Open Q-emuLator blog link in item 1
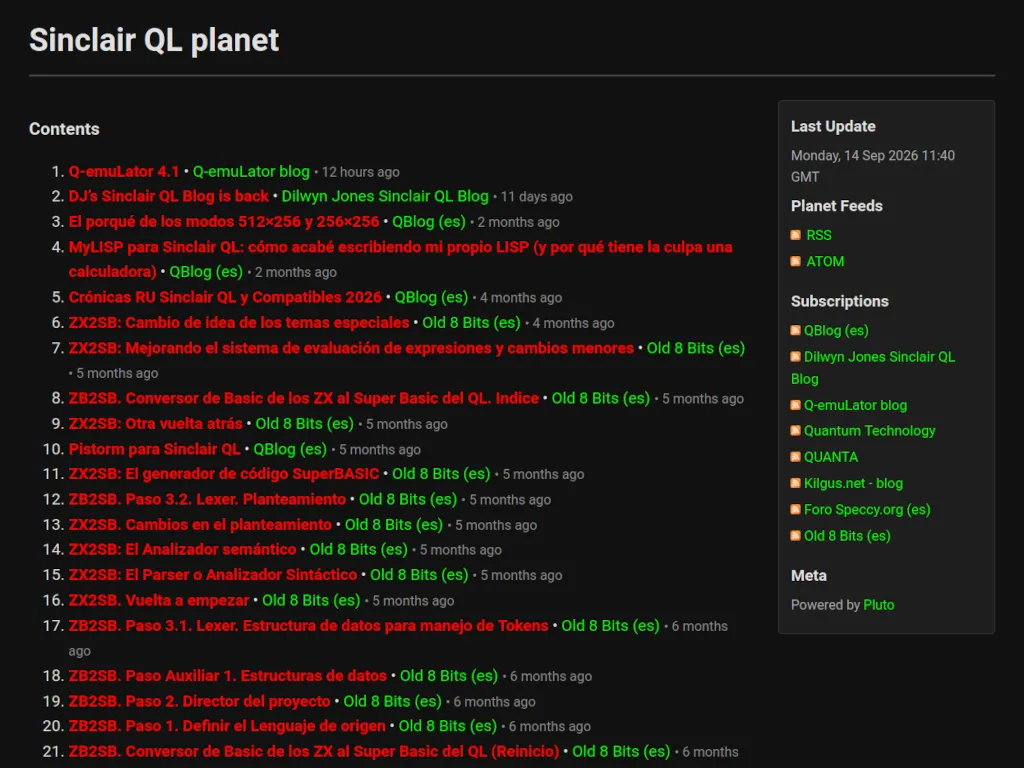The image size is (1024, 768). (x=251, y=172)
